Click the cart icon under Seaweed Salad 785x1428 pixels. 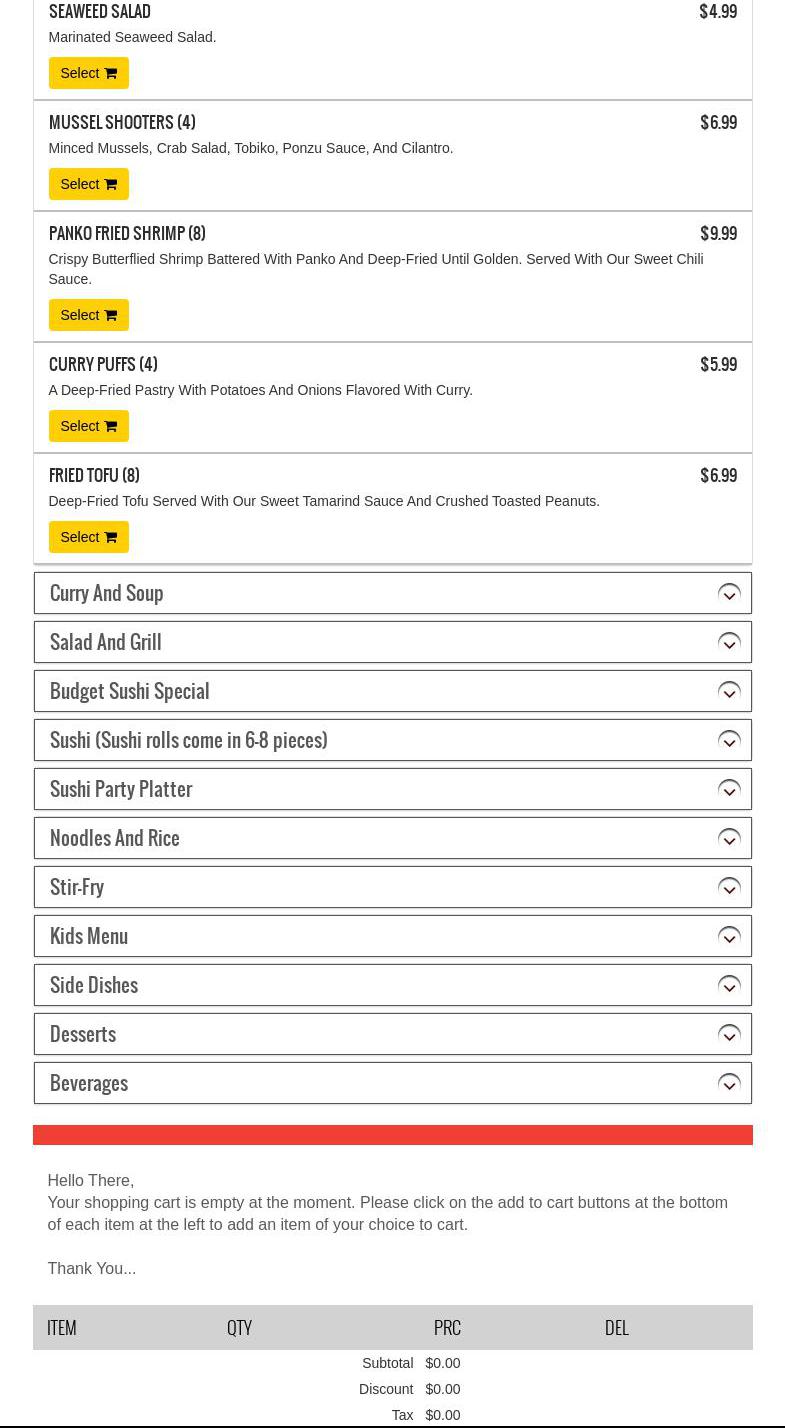click(x=110, y=73)
